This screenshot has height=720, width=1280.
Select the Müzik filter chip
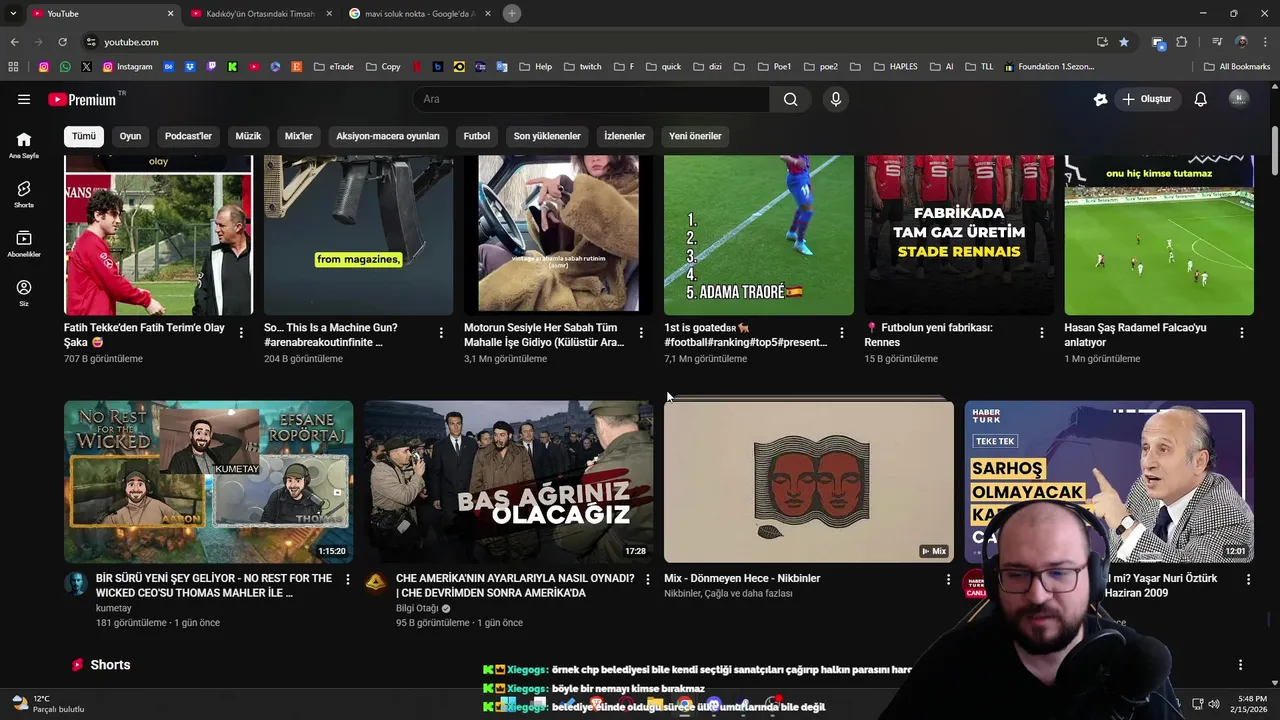[x=248, y=136]
